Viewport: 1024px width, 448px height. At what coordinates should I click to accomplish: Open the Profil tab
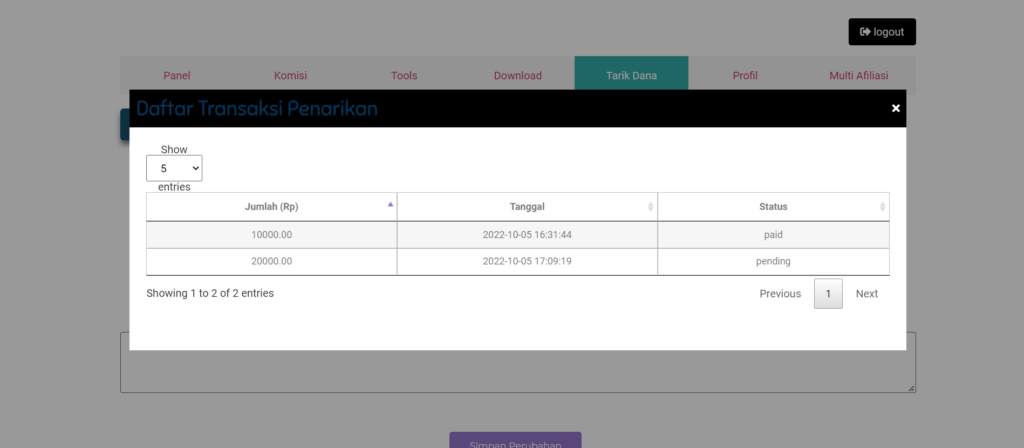click(745, 75)
